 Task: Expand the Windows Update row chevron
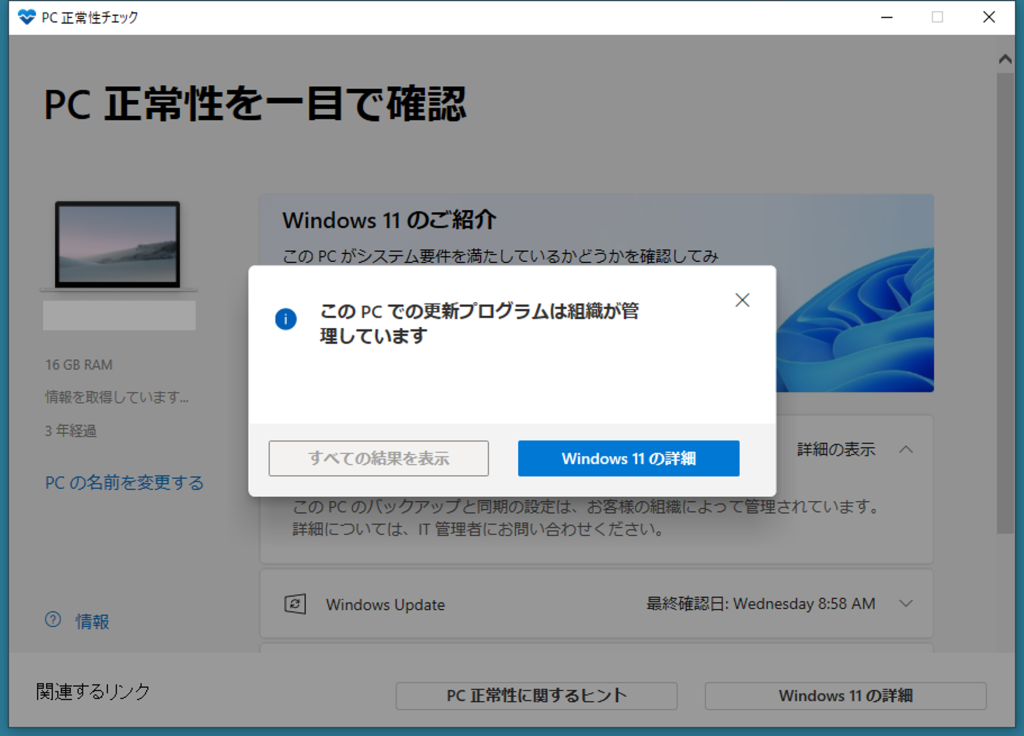906,603
